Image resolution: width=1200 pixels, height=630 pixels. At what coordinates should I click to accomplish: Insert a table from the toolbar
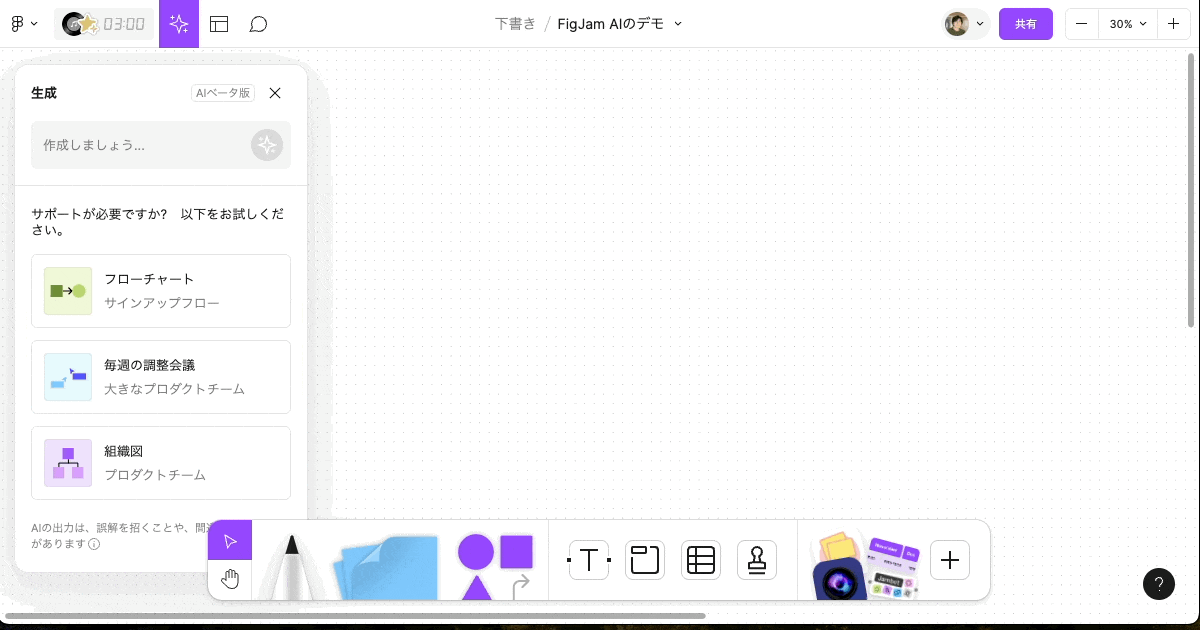pyautogui.click(x=700, y=560)
